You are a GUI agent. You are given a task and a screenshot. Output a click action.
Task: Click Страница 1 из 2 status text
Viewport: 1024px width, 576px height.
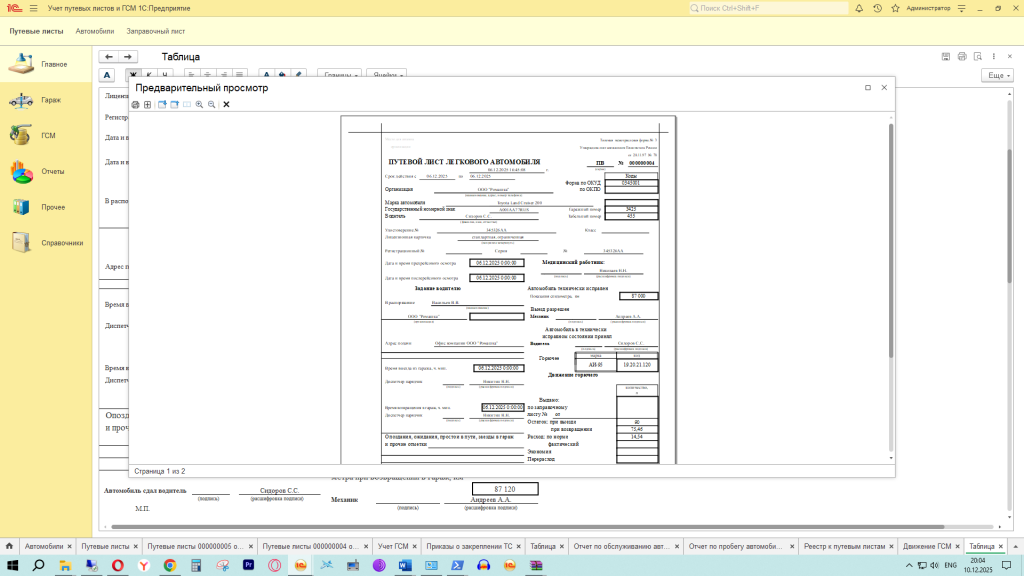click(x=159, y=471)
